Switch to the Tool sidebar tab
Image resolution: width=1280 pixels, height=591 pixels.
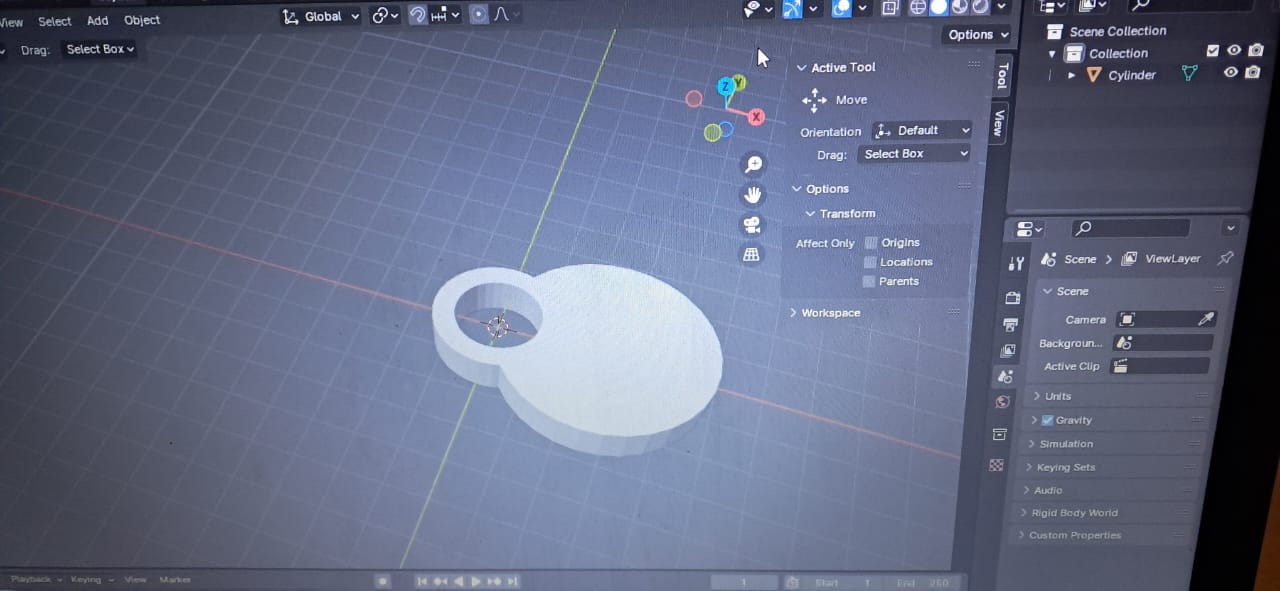coord(1002,76)
